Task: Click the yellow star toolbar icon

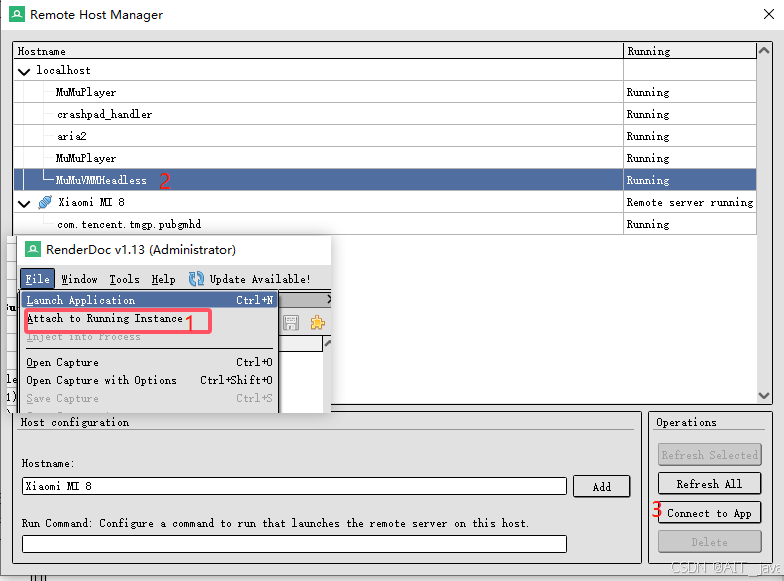Action: pos(318,322)
